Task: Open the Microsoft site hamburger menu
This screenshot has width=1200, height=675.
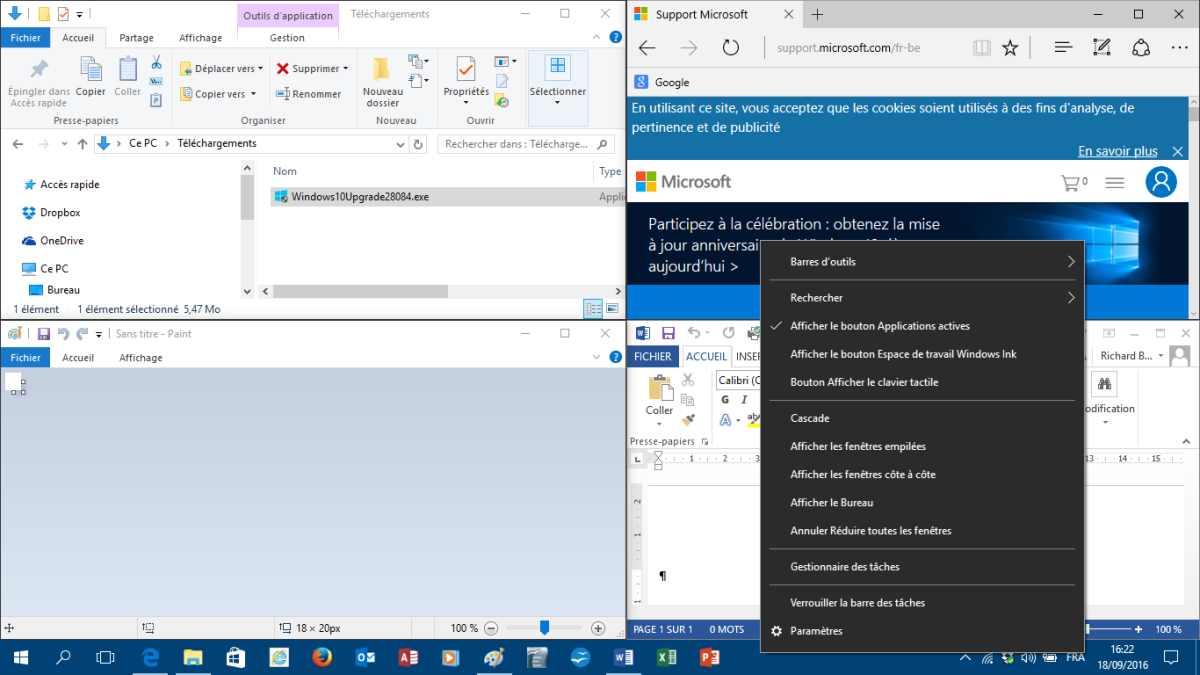Action: pos(1114,182)
